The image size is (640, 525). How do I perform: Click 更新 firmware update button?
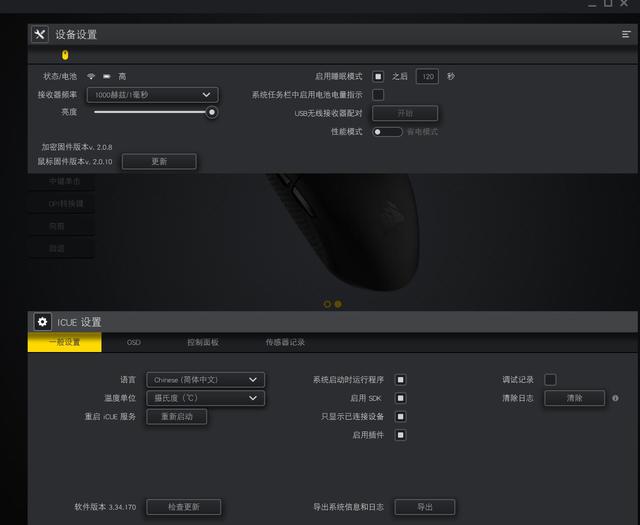tap(159, 161)
